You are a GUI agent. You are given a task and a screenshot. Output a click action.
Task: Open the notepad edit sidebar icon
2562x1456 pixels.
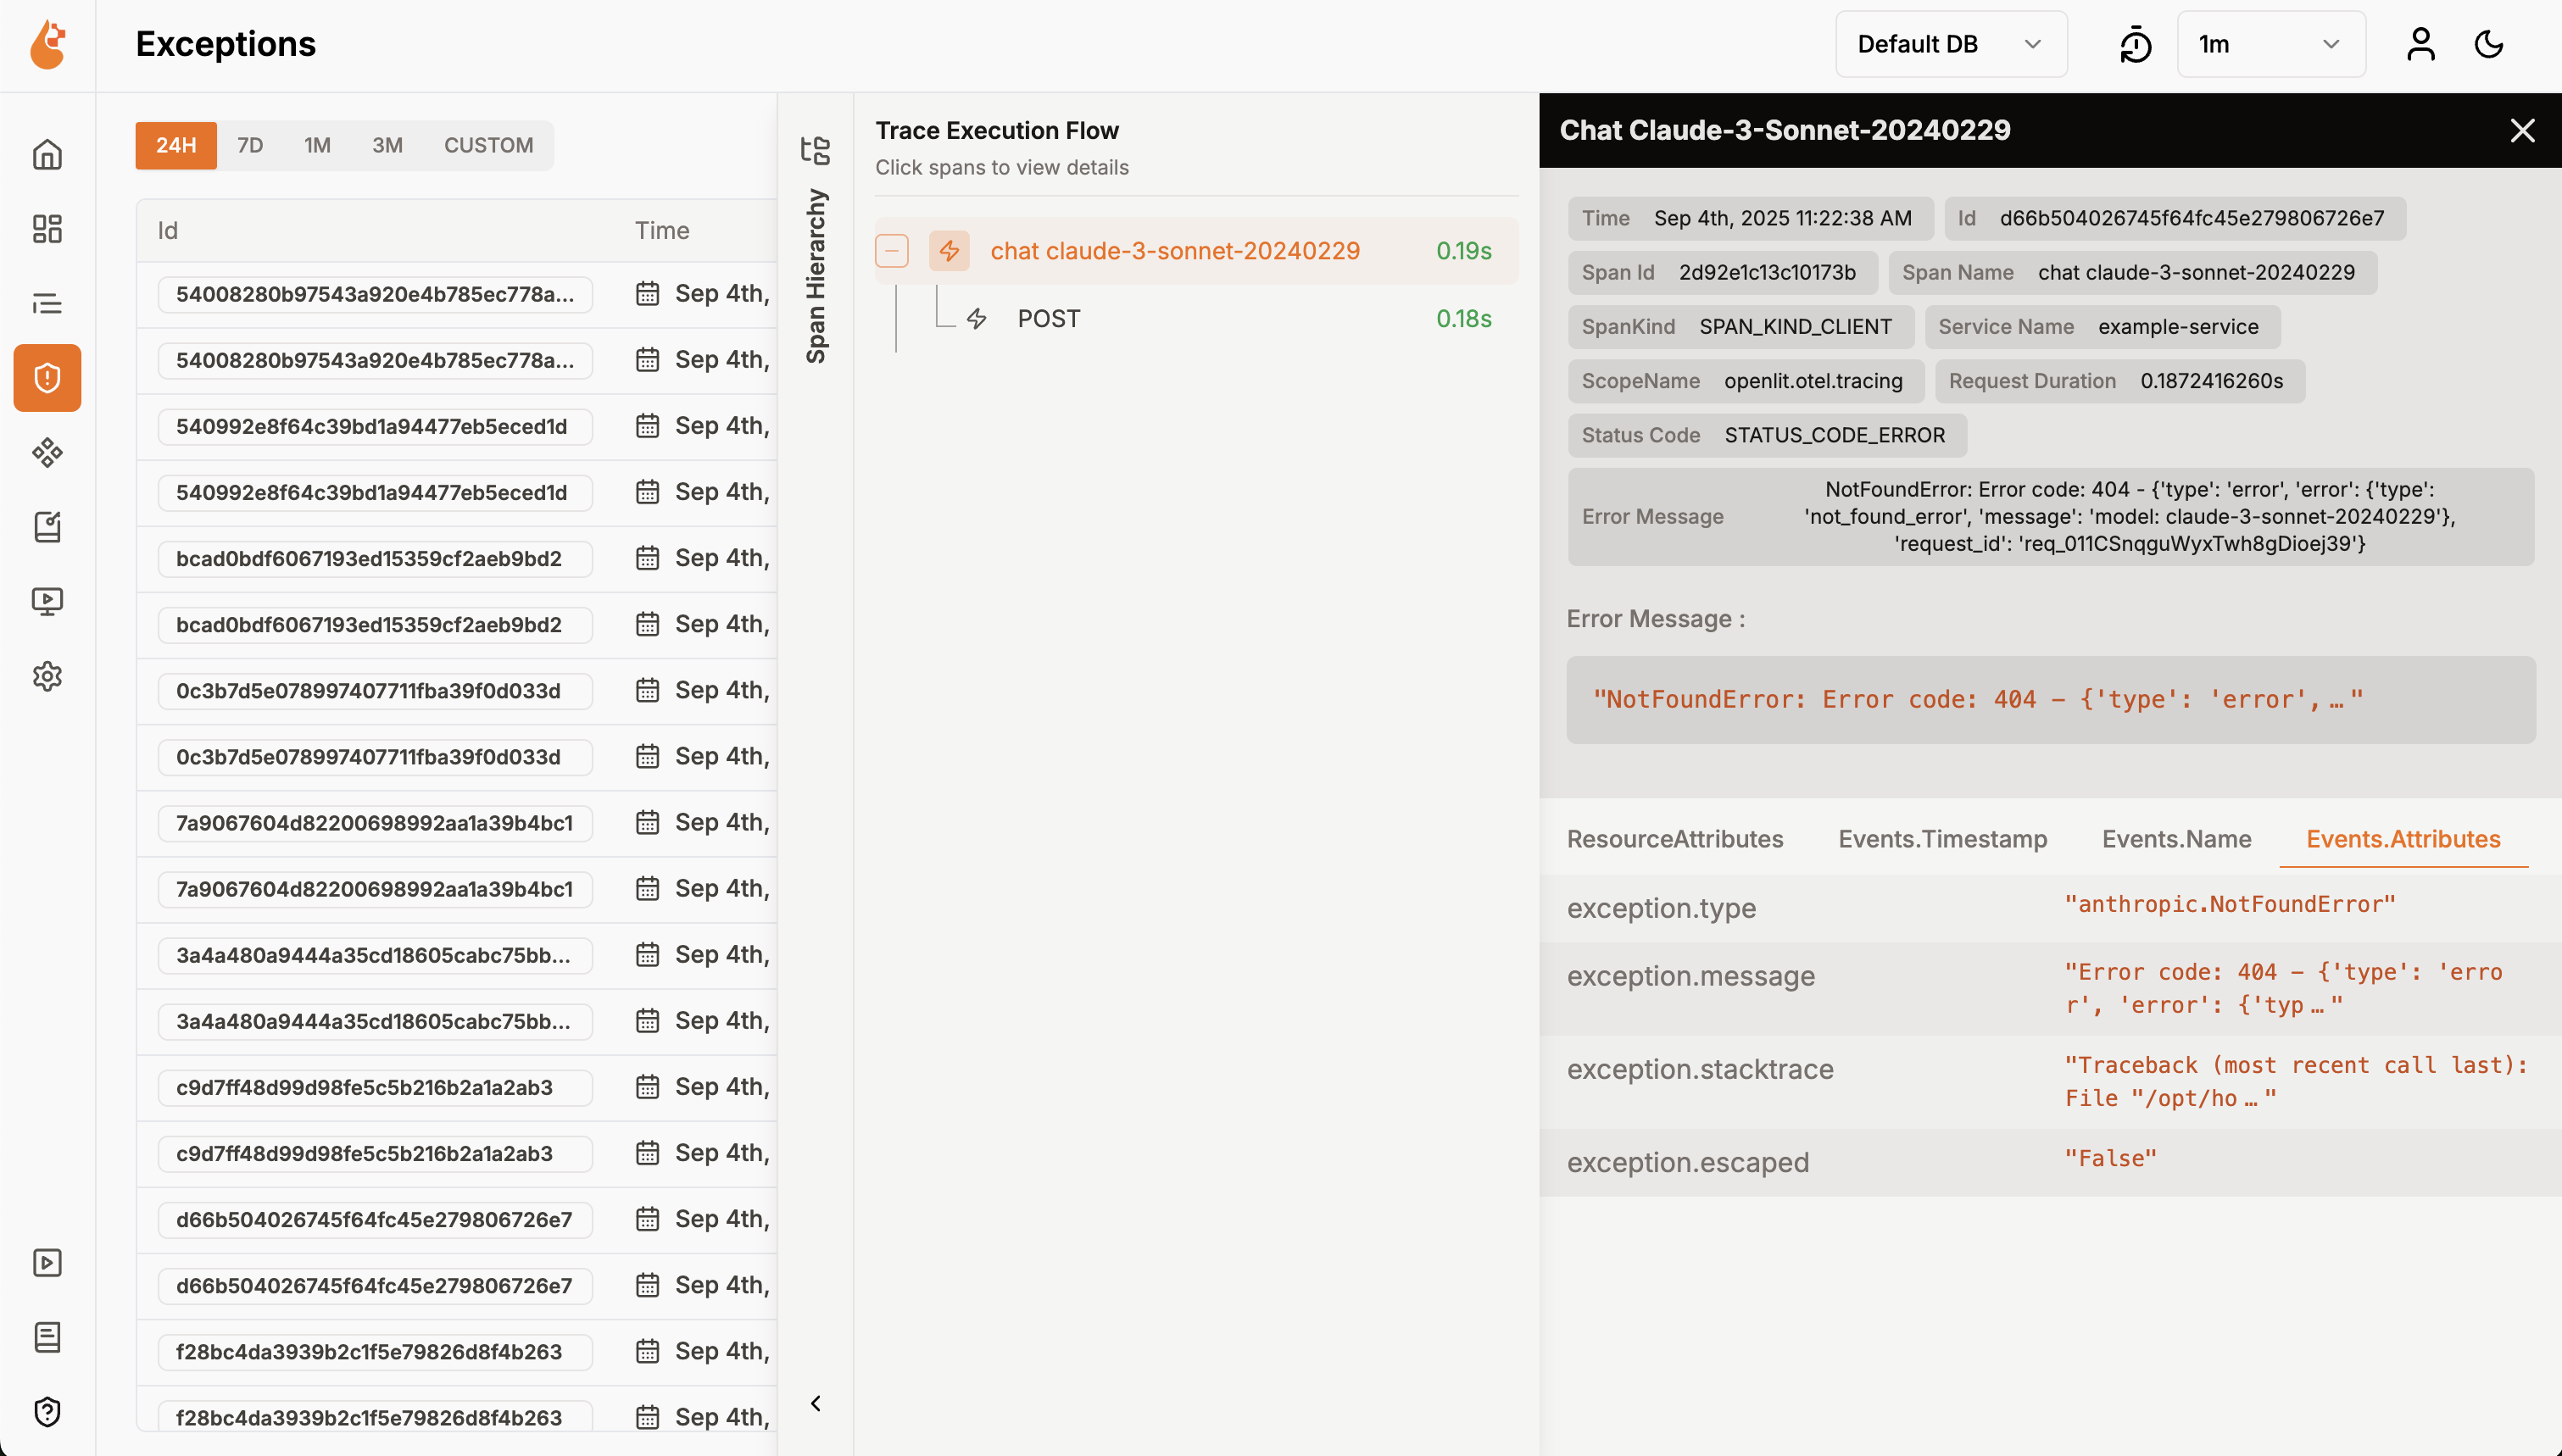(47, 526)
